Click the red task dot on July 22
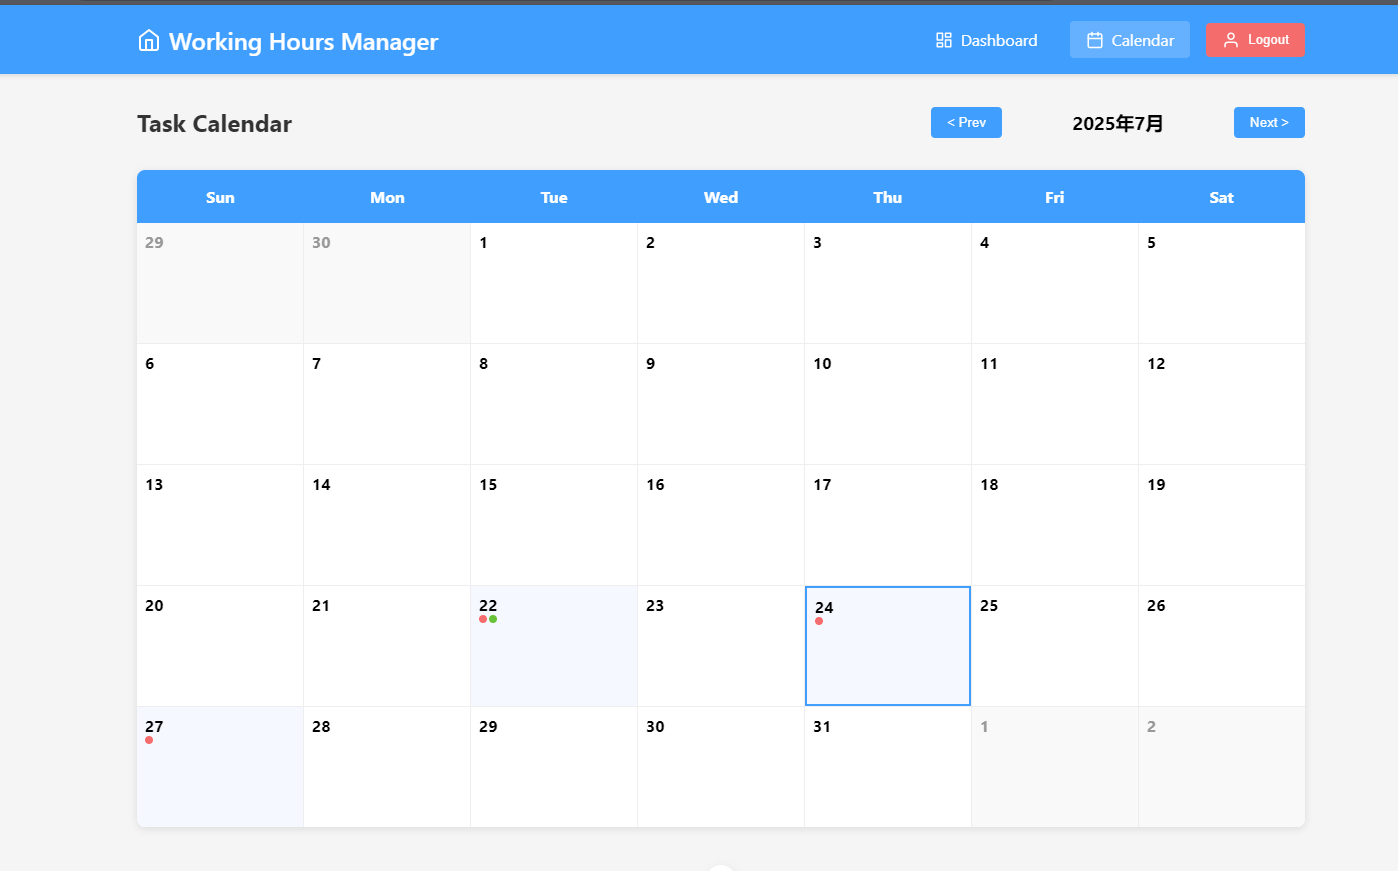This screenshot has height=871, width=1398. (483, 619)
